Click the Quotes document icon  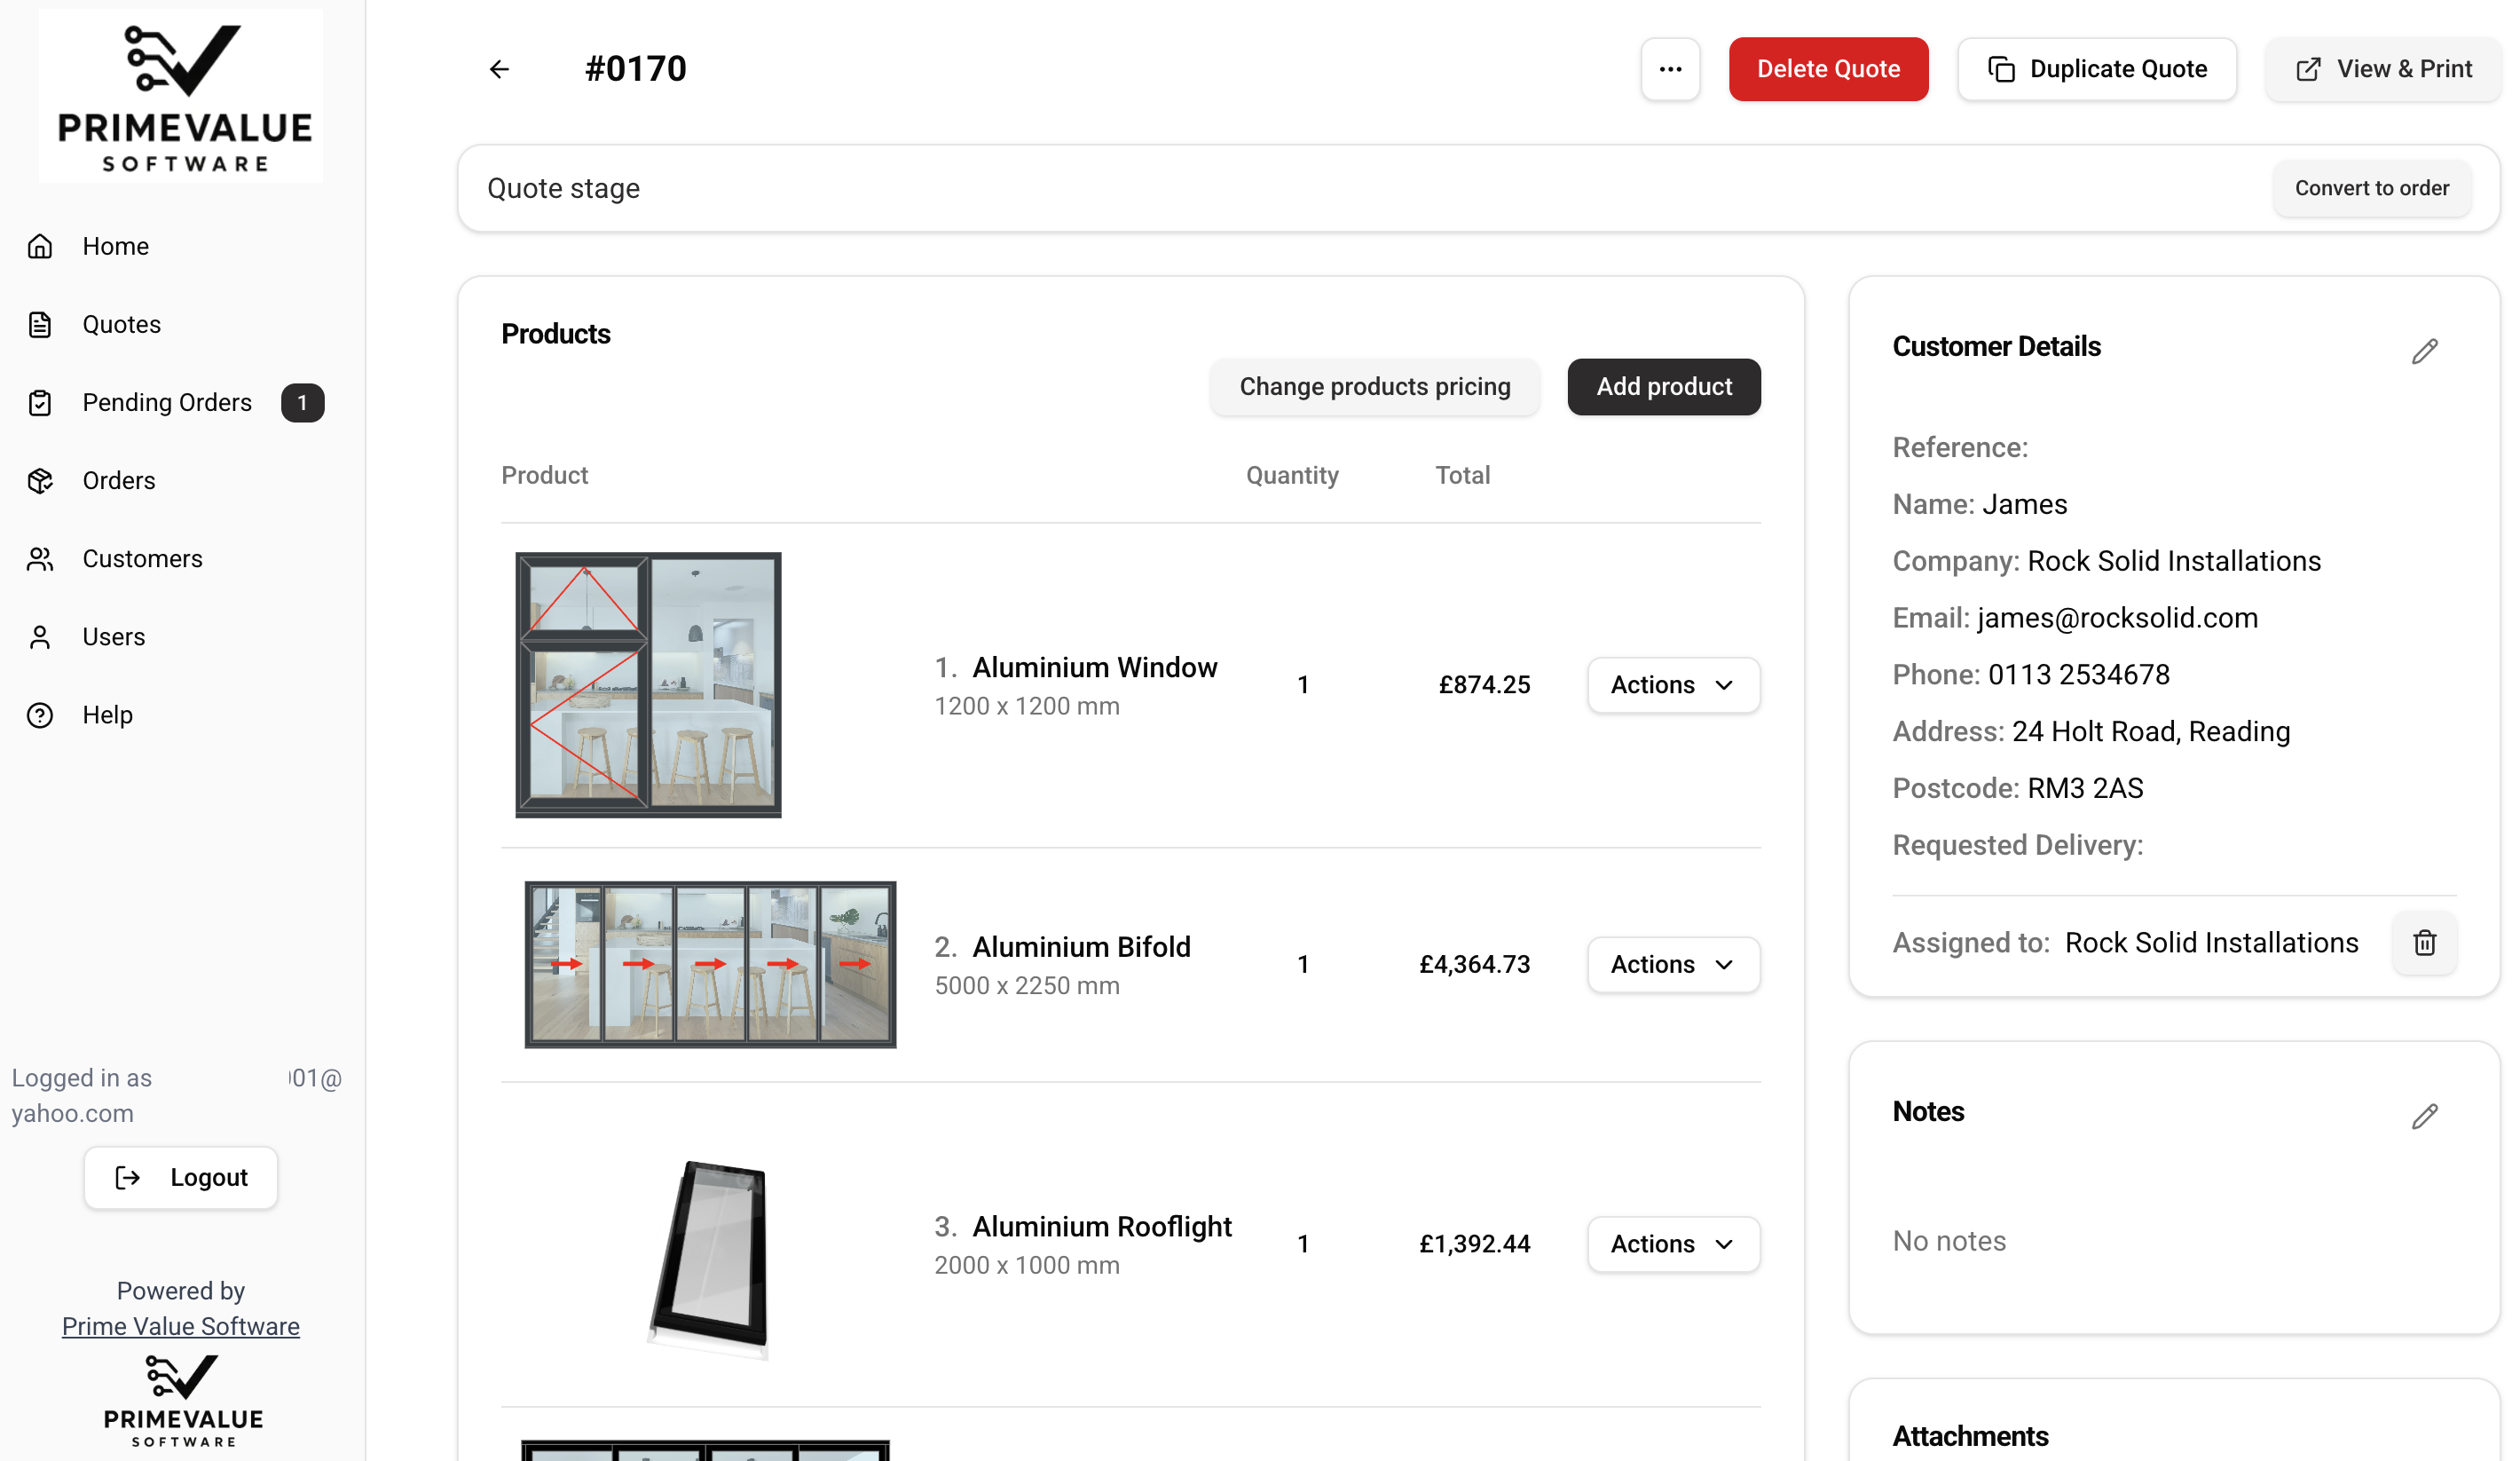pos(40,324)
